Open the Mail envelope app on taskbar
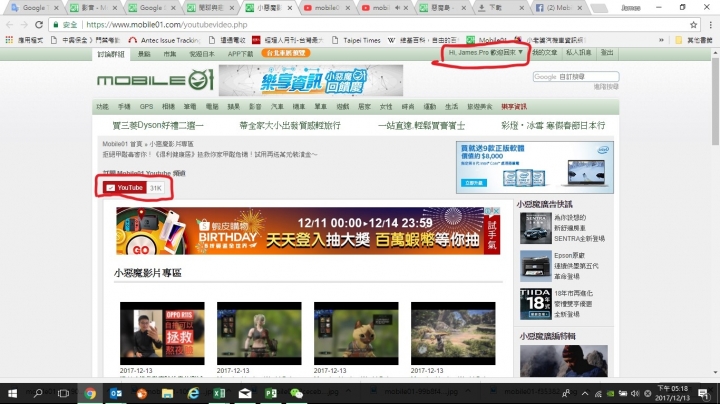The image size is (720, 404). tap(245, 393)
